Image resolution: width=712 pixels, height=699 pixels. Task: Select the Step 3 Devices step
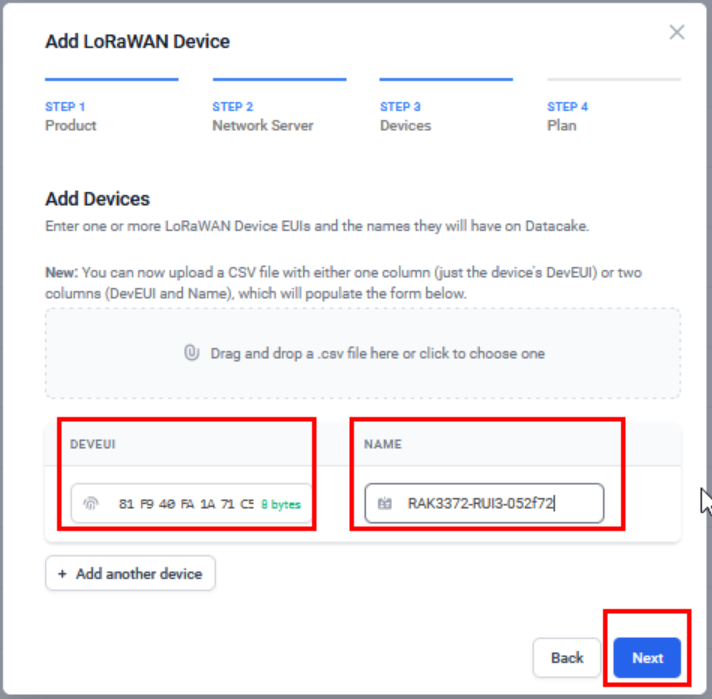405,116
